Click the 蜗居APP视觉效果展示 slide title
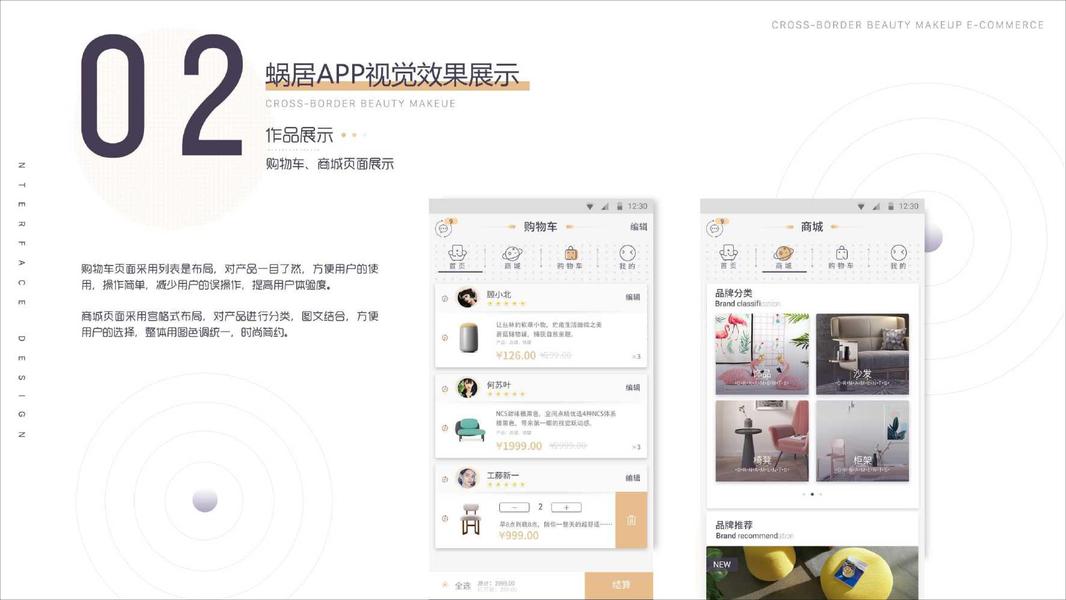Viewport: 1066px width, 600px height. pos(392,75)
